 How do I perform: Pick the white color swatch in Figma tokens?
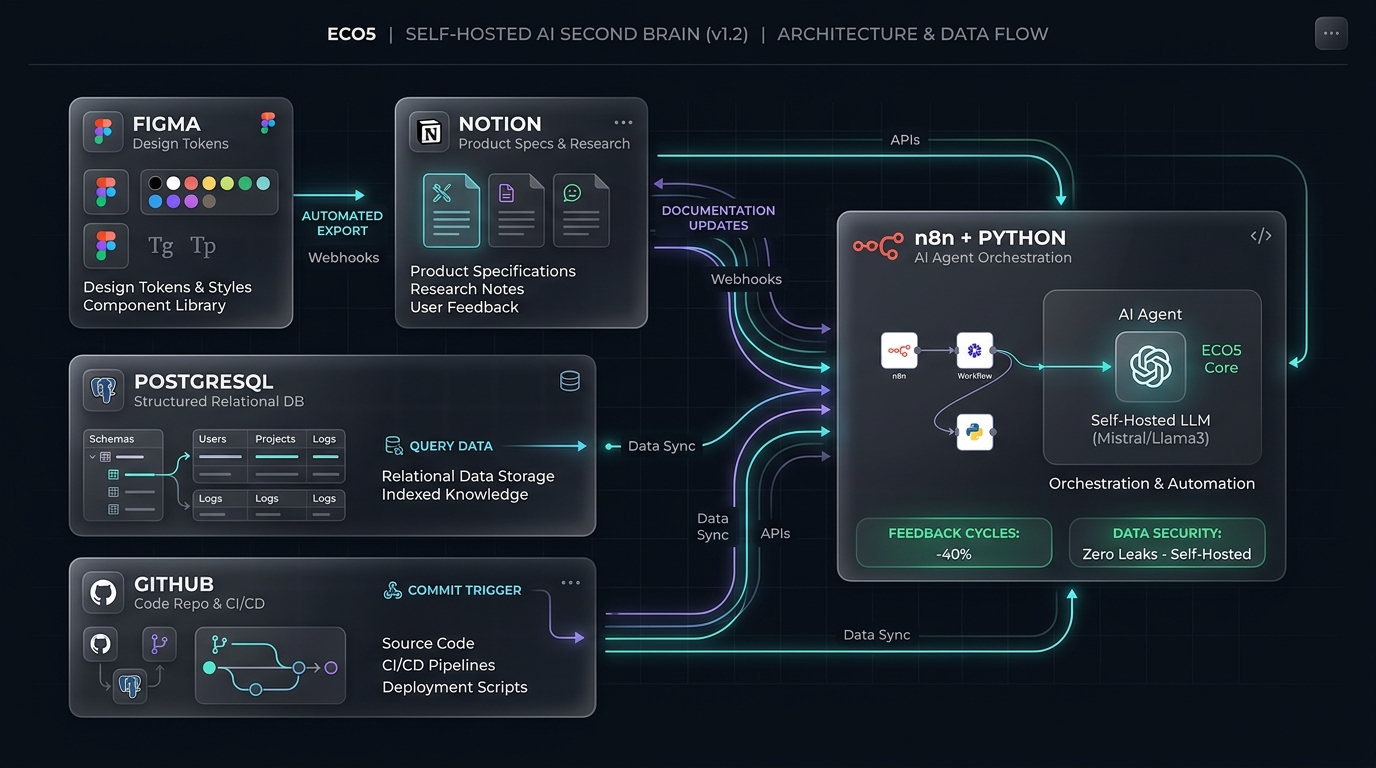tap(173, 183)
